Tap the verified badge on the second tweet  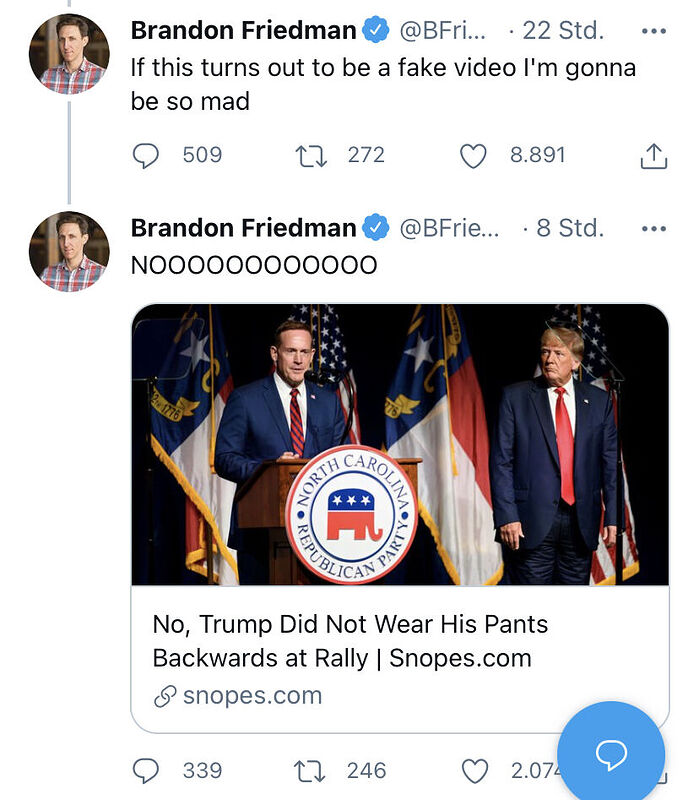pyautogui.click(x=376, y=228)
